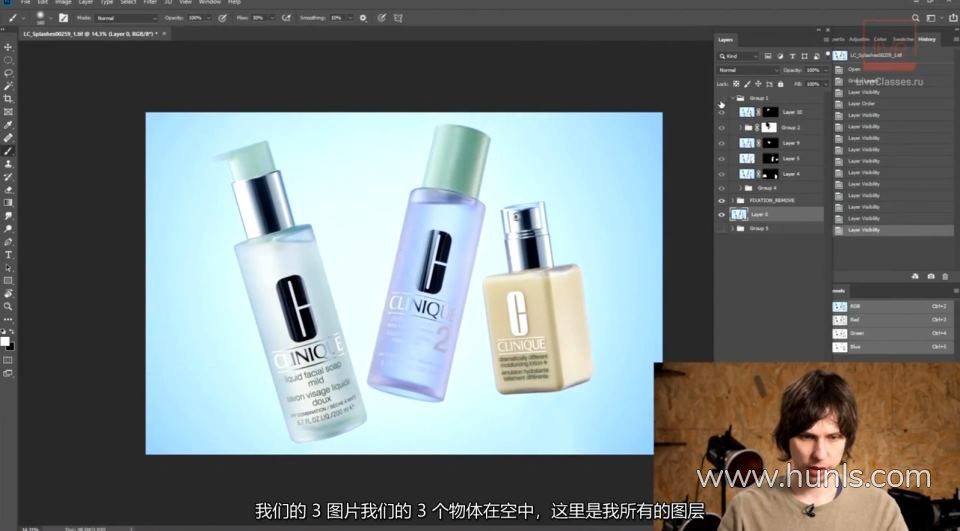Select the Hand tool
This screenshot has height=531, width=960.
pos(8,293)
